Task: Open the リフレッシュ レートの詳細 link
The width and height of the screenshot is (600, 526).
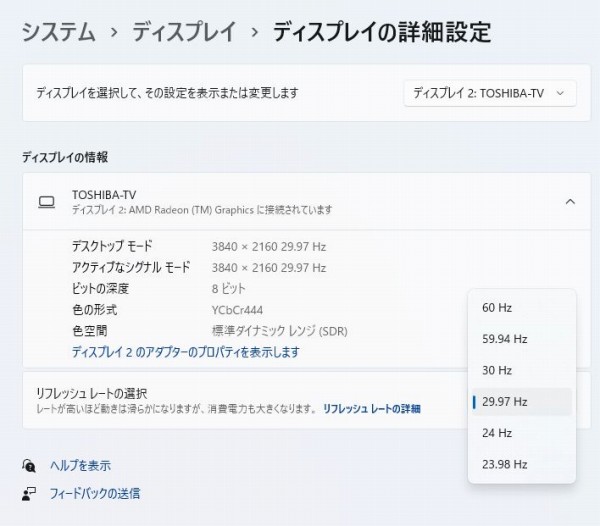Action: (371, 409)
